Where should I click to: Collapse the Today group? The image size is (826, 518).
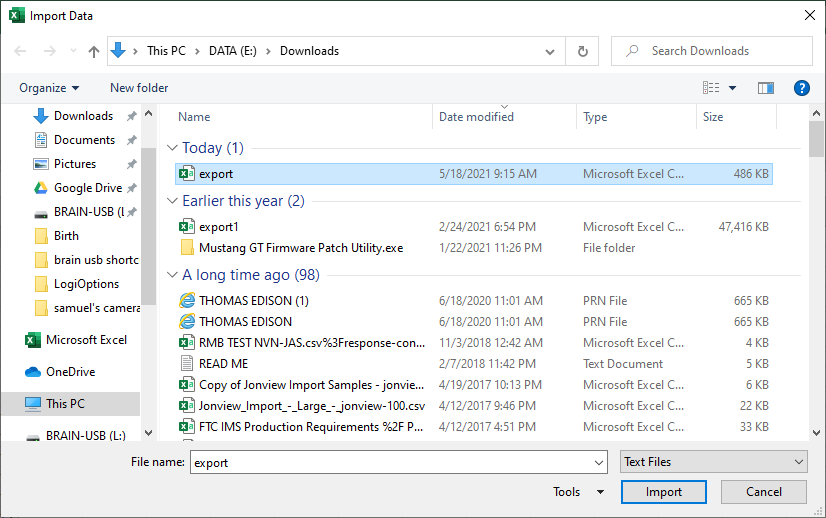pos(171,148)
